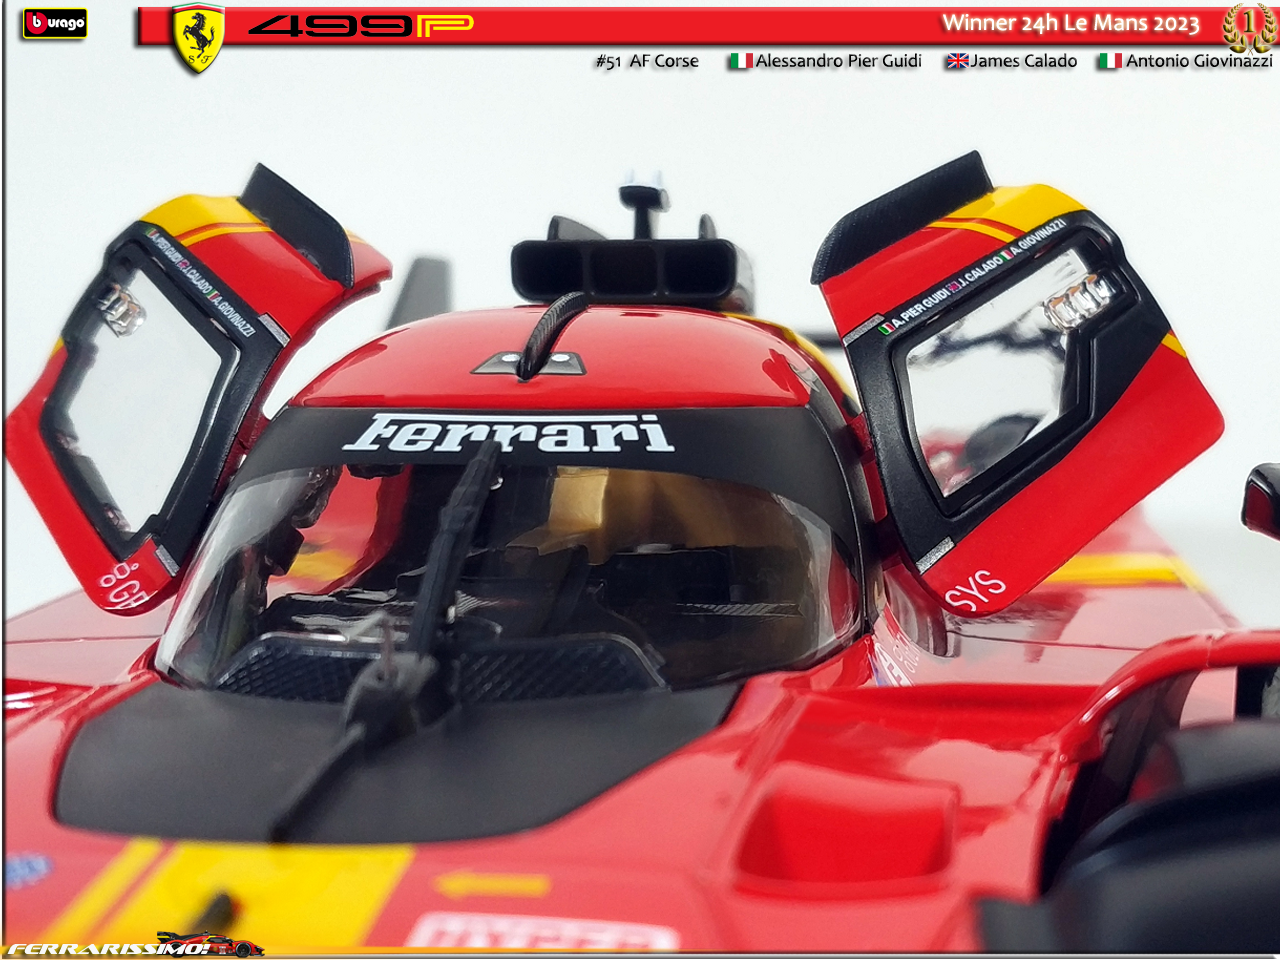Click the Italian flag beside Antonio Giovinazzi
The height and width of the screenshot is (960, 1280).
pos(1109,61)
